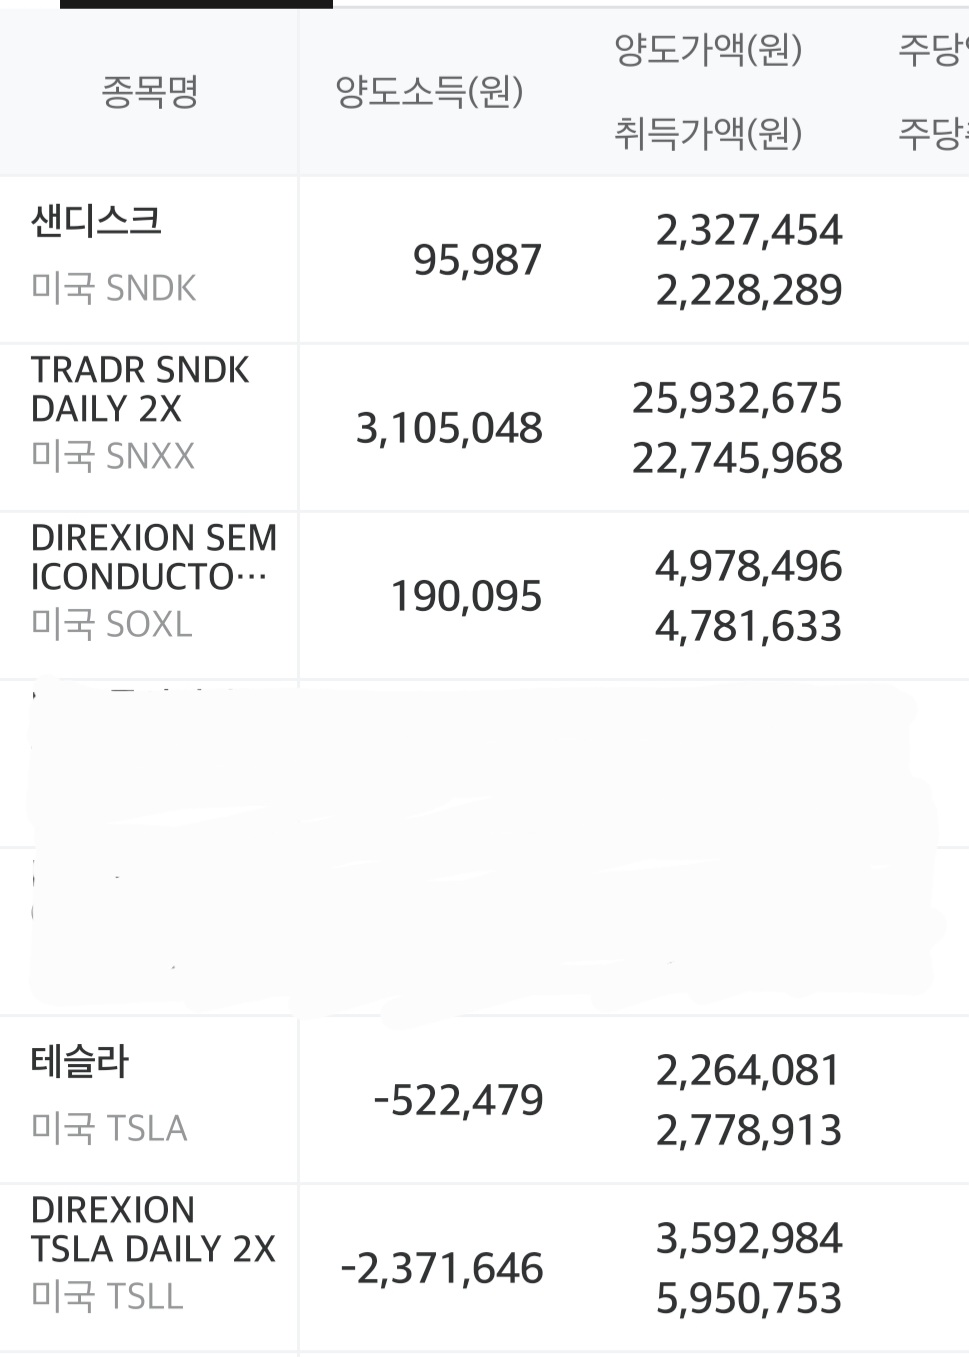Select the 미국 TSLA ticker label
Screen dimensions: 969x1357
tap(109, 1128)
